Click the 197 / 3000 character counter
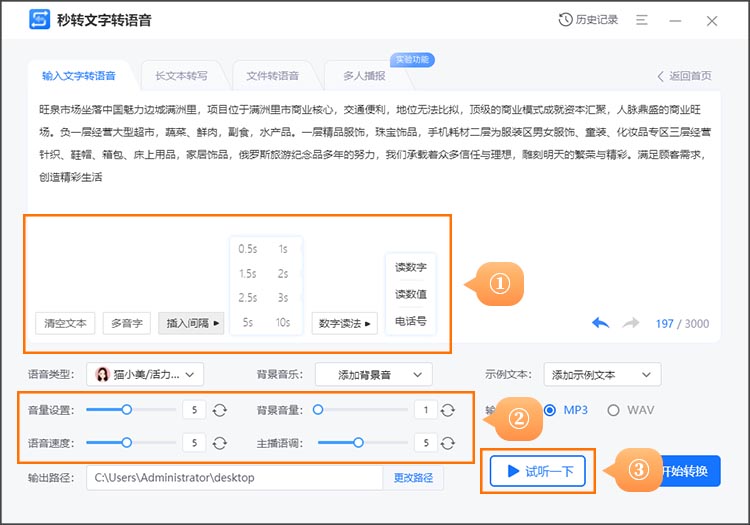The width and height of the screenshot is (750, 525). pyautogui.click(x=682, y=324)
